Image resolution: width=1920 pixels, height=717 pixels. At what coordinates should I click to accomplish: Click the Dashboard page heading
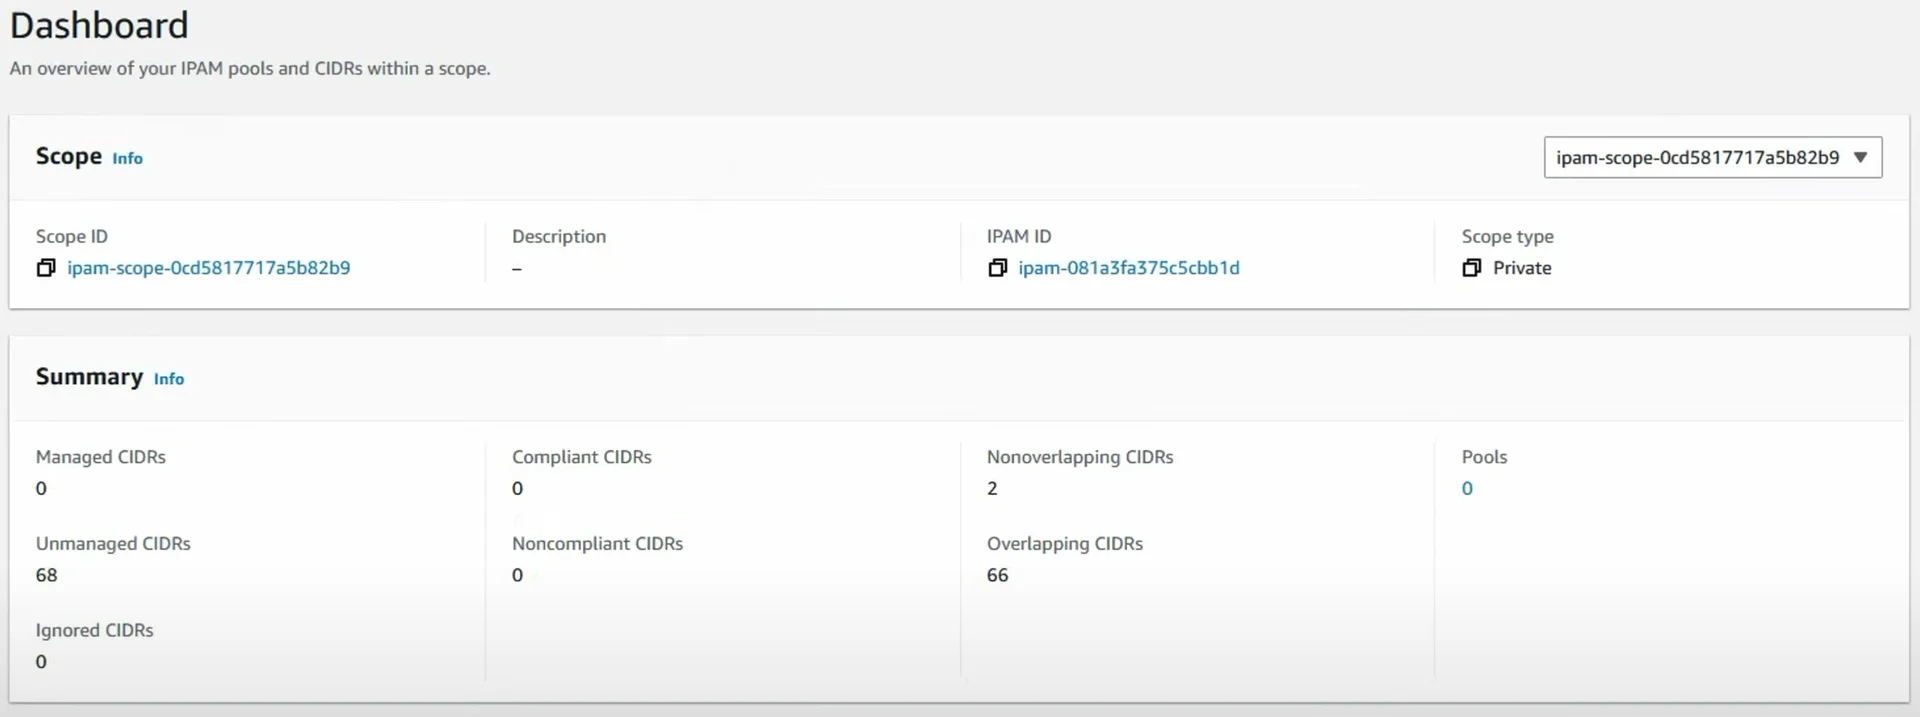[99, 25]
